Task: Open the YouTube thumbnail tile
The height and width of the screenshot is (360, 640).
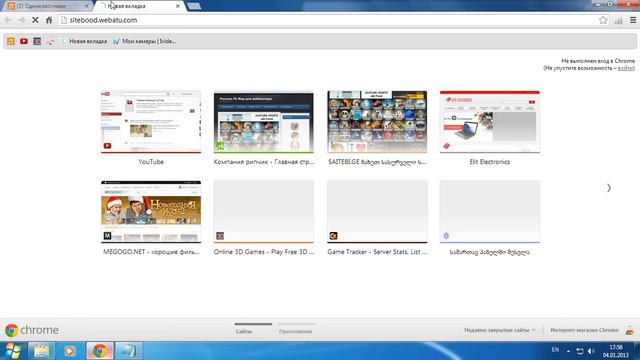Action: pos(151,122)
